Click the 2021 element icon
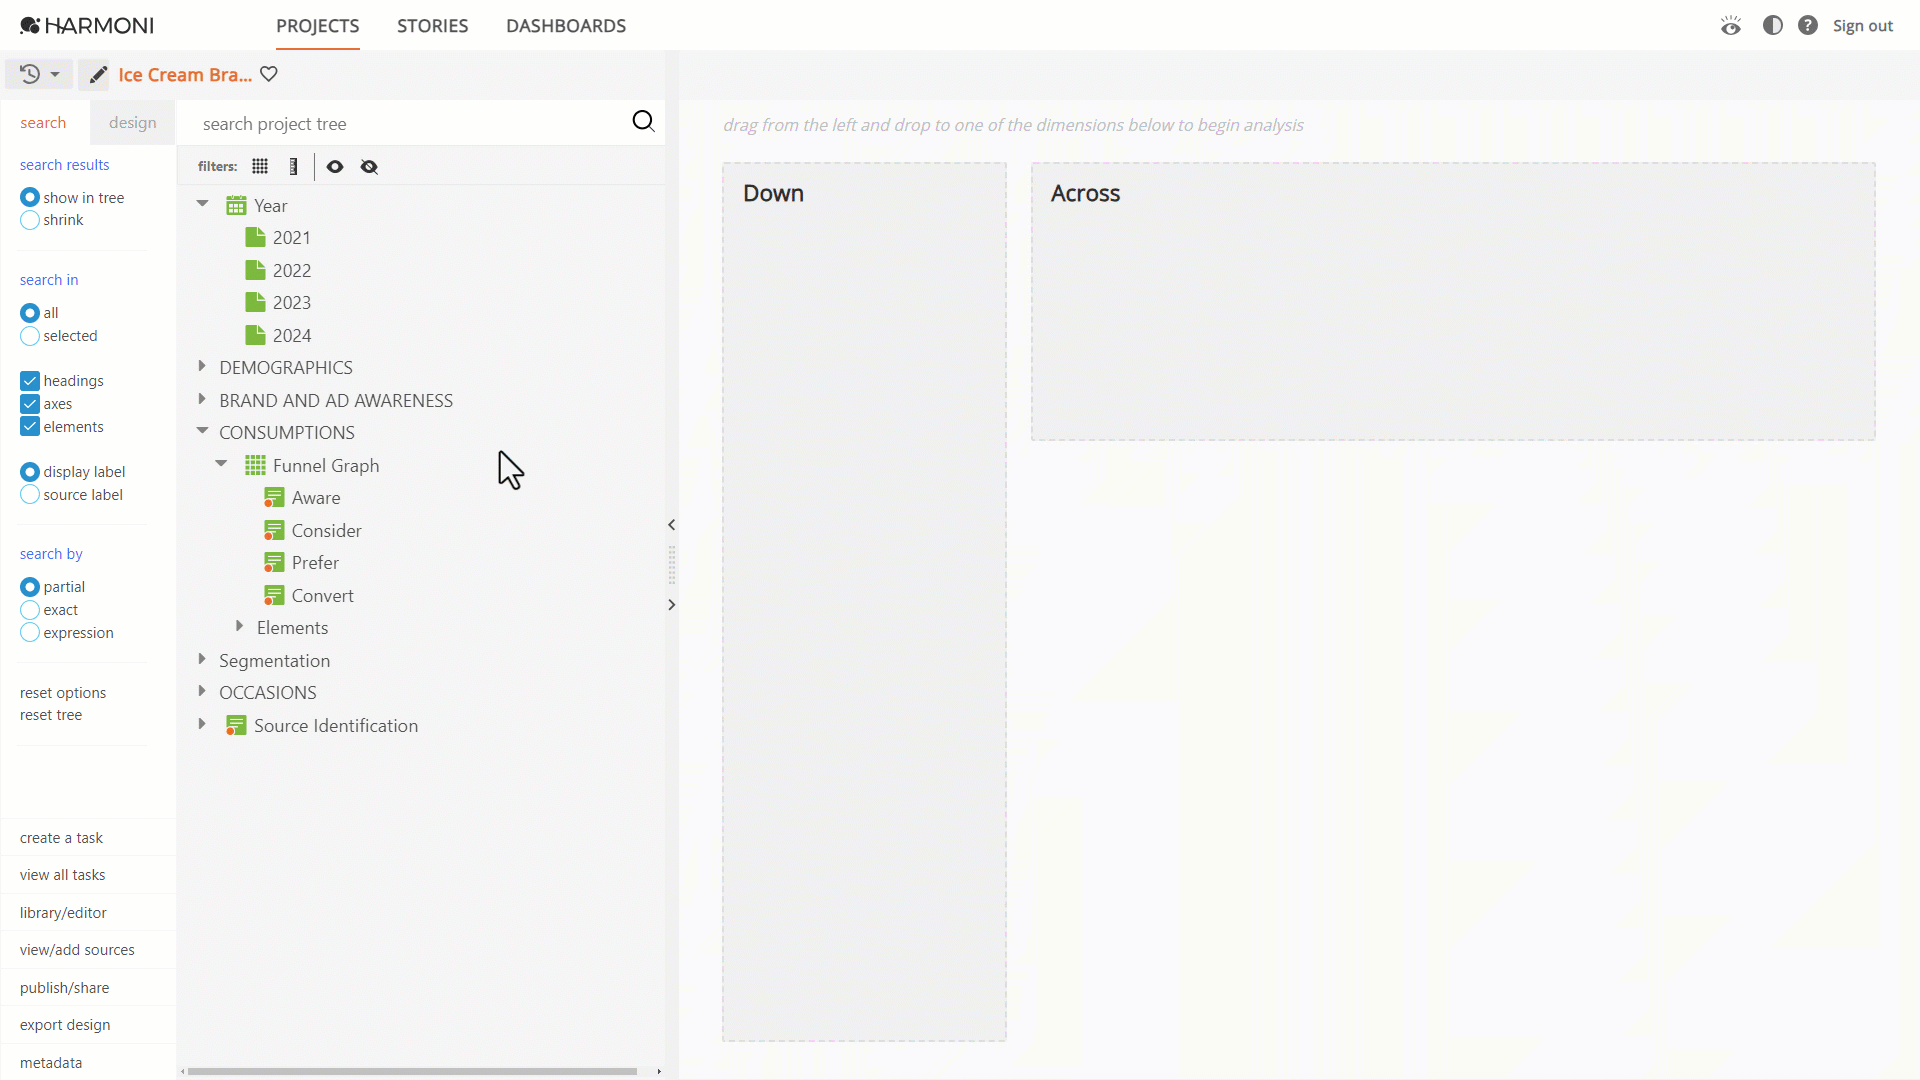The width and height of the screenshot is (1920, 1080). 255,238
